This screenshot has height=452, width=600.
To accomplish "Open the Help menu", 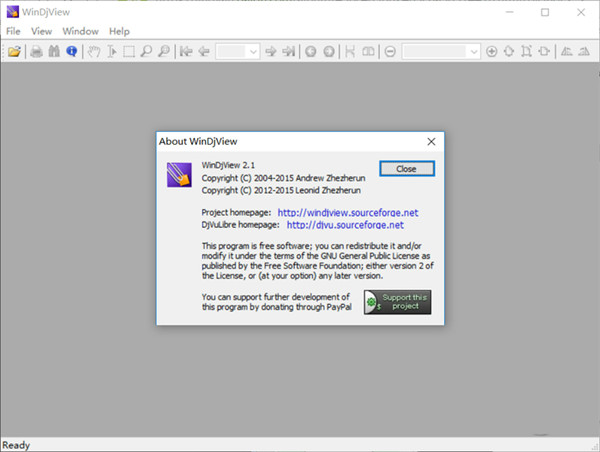I will point(120,31).
